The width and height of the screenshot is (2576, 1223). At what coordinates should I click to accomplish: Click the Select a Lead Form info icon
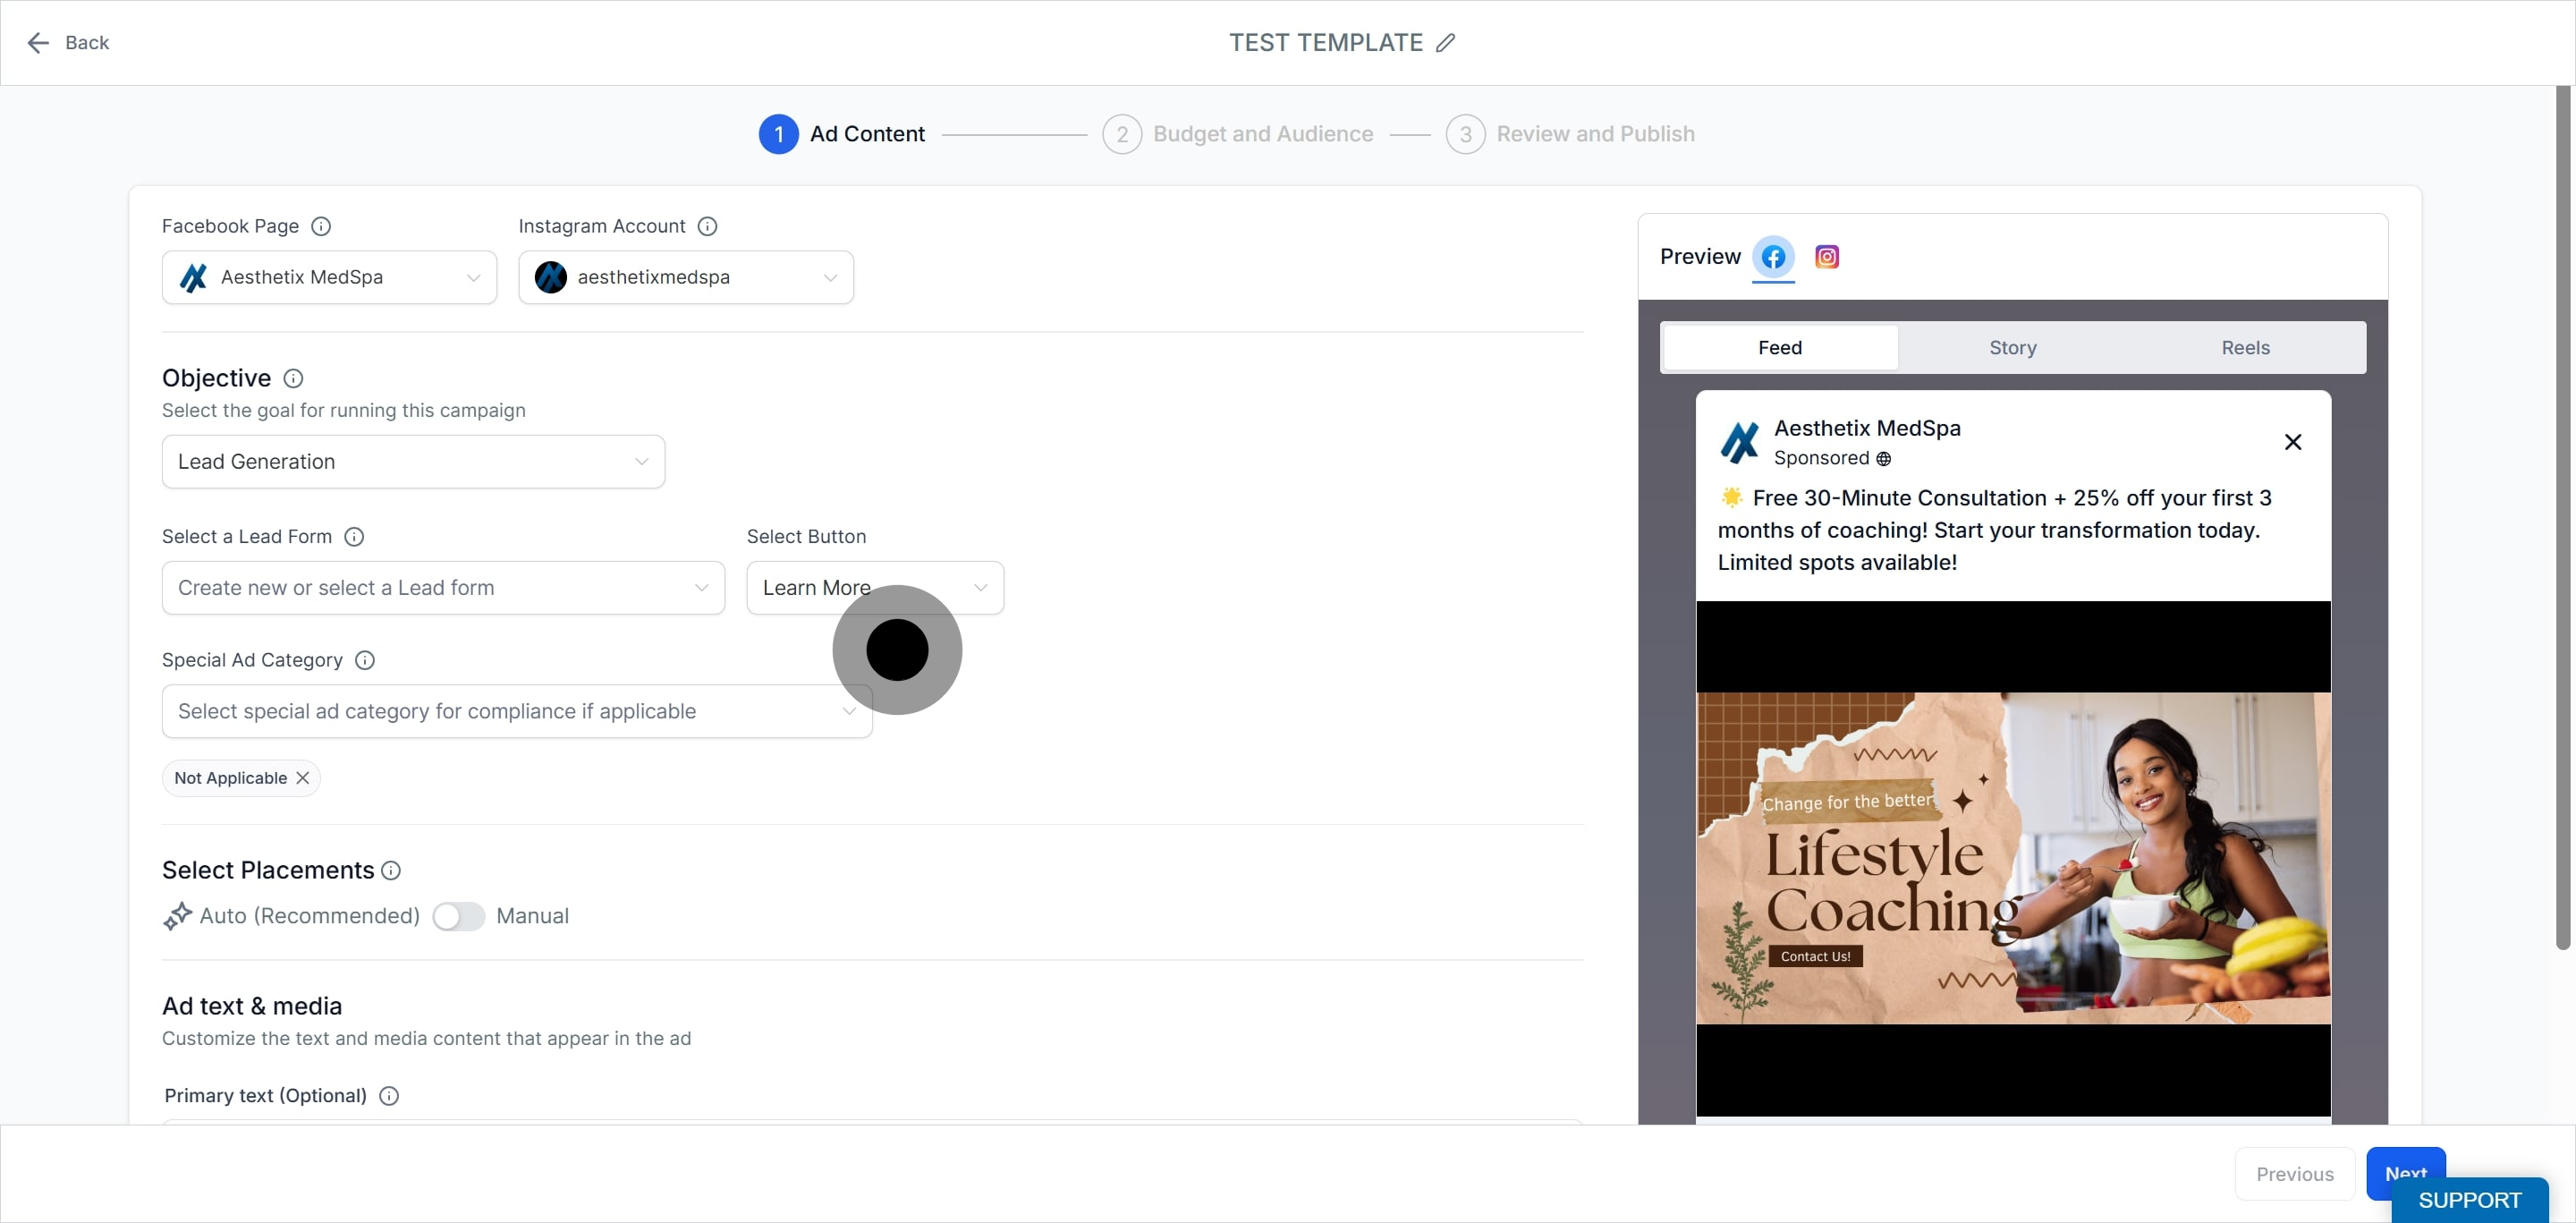coord(354,536)
